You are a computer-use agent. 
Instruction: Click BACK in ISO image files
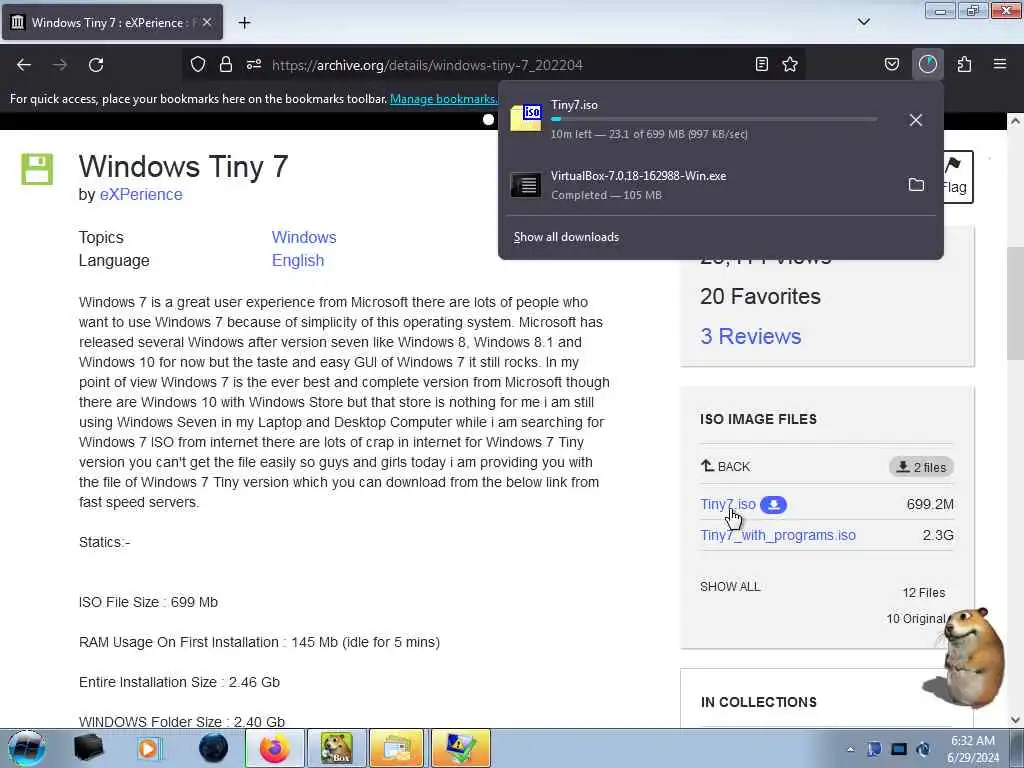tap(726, 466)
